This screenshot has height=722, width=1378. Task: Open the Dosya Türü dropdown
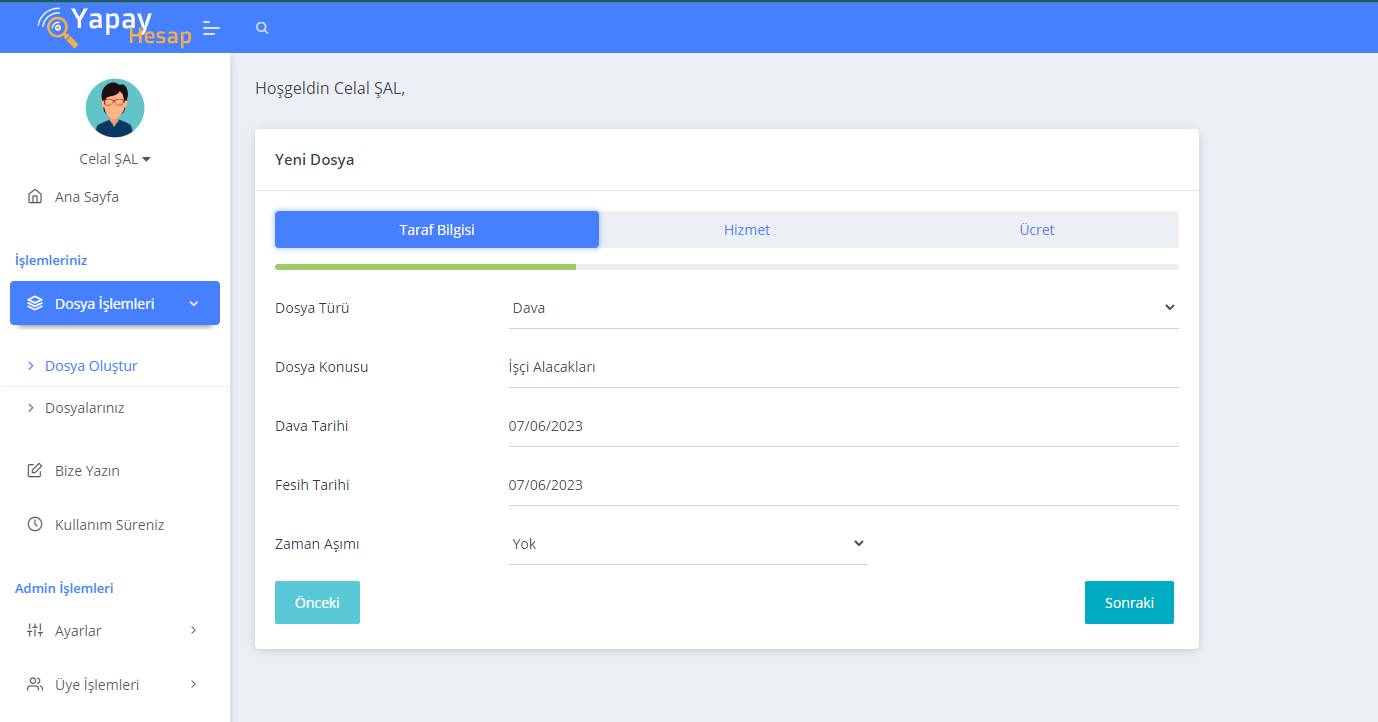tap(843, 308)
